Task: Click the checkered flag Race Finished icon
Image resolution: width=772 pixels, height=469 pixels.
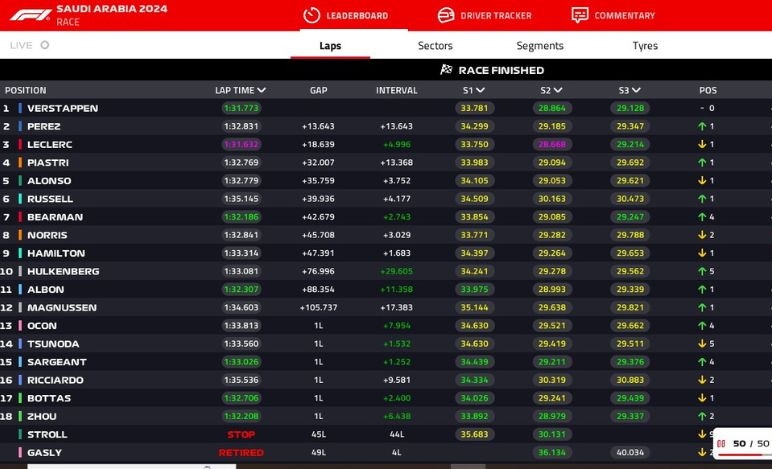Action: 446,70
